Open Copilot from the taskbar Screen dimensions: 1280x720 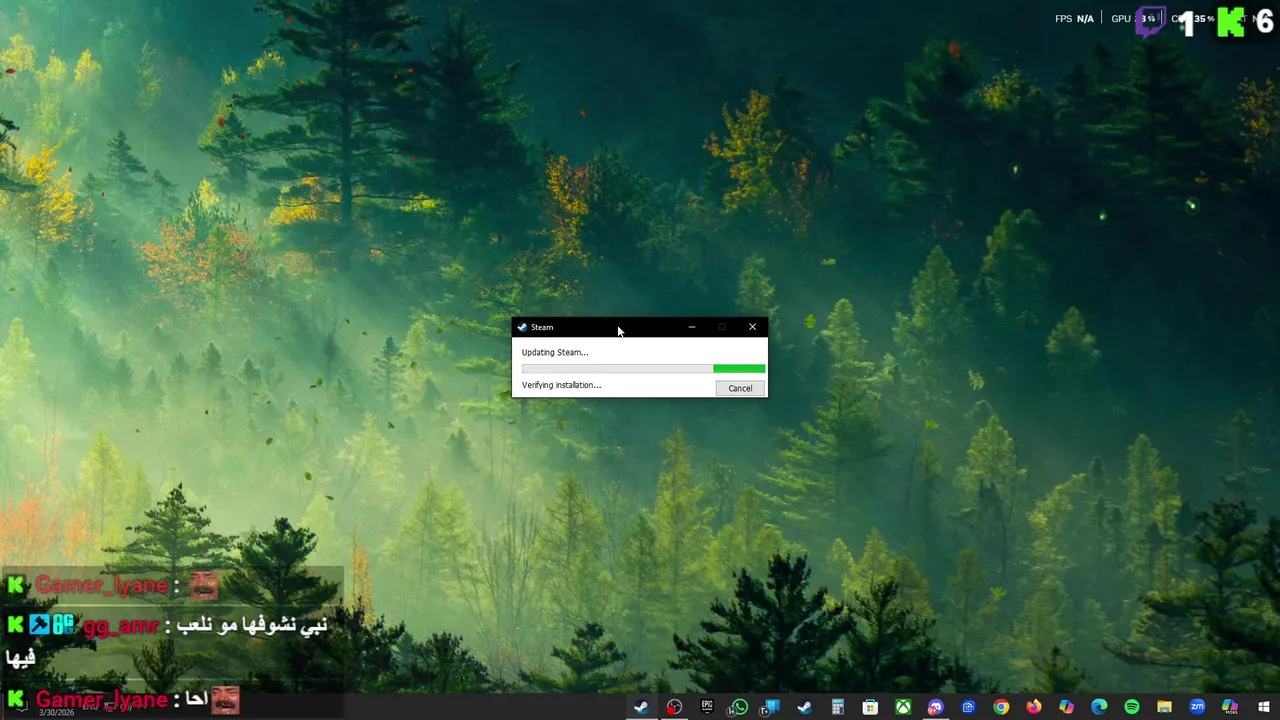point(1066,707)
